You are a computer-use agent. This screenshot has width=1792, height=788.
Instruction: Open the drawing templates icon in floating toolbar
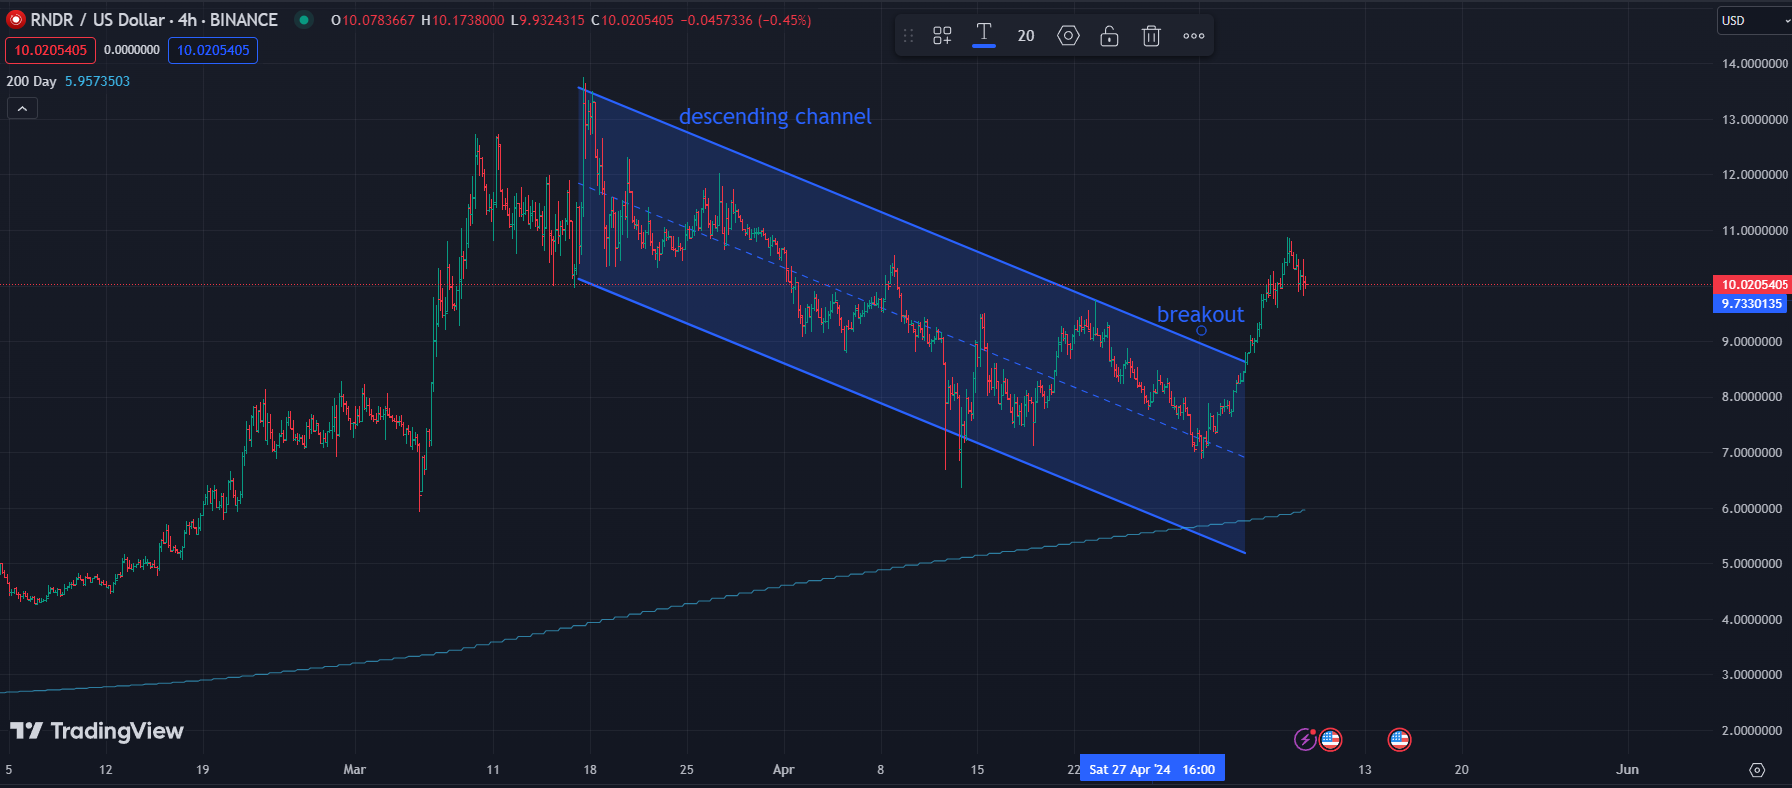[x=942, y=36]
